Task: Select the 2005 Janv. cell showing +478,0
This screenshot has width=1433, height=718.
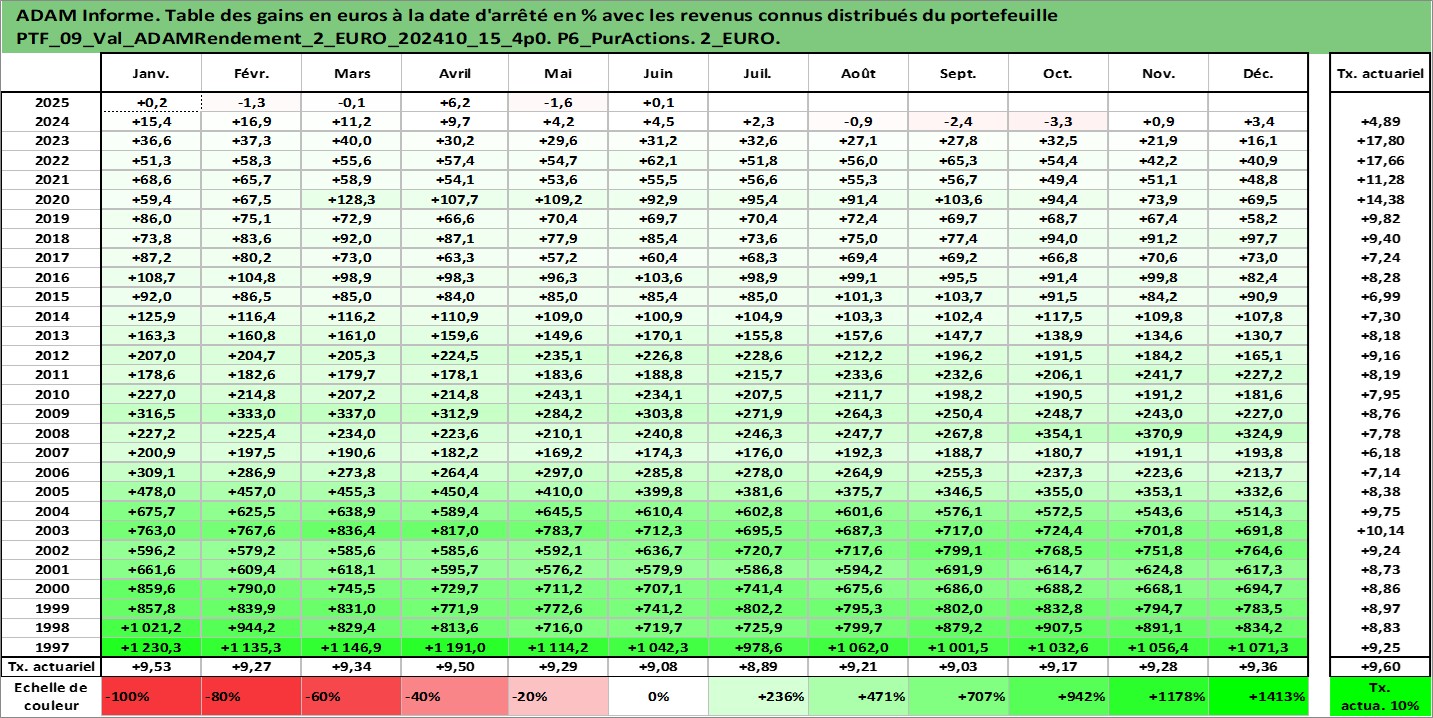Action: pos(151,492)
